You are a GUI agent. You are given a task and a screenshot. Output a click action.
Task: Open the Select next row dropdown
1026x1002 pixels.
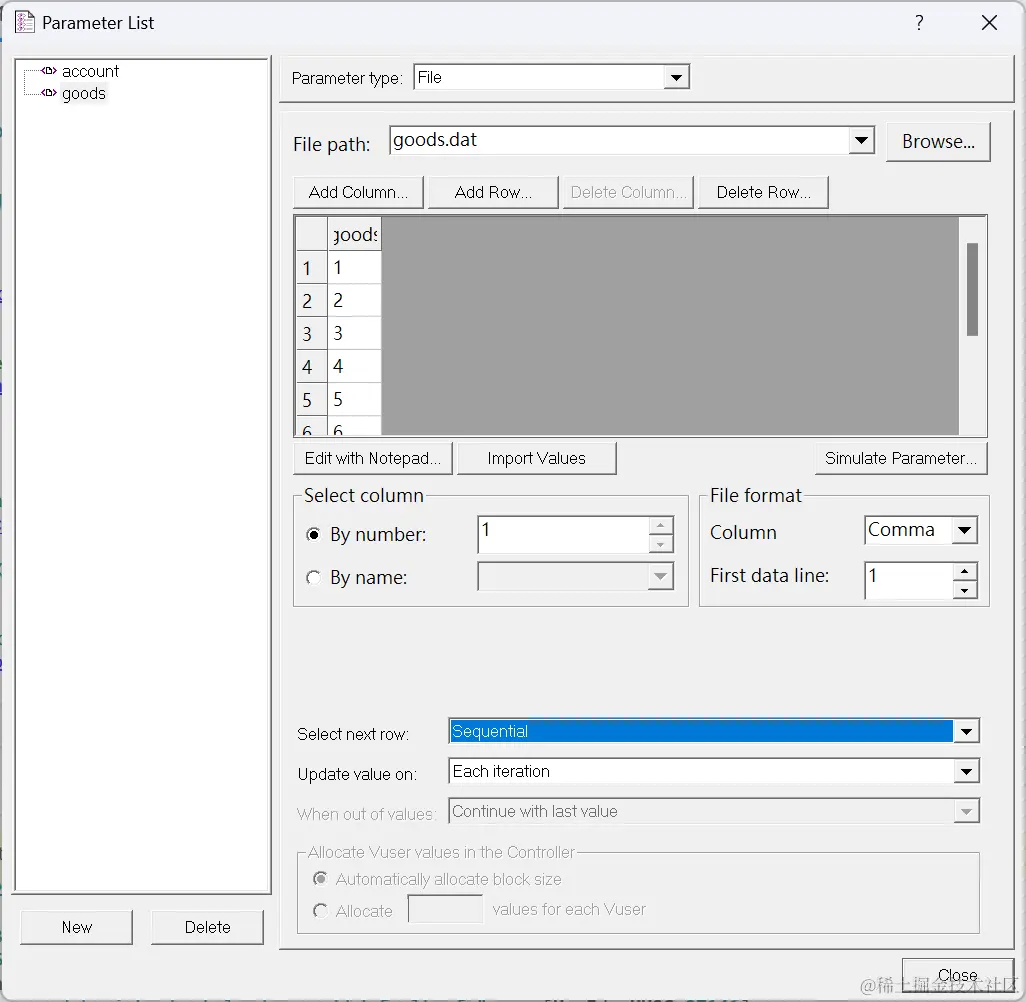click(966, 731)
